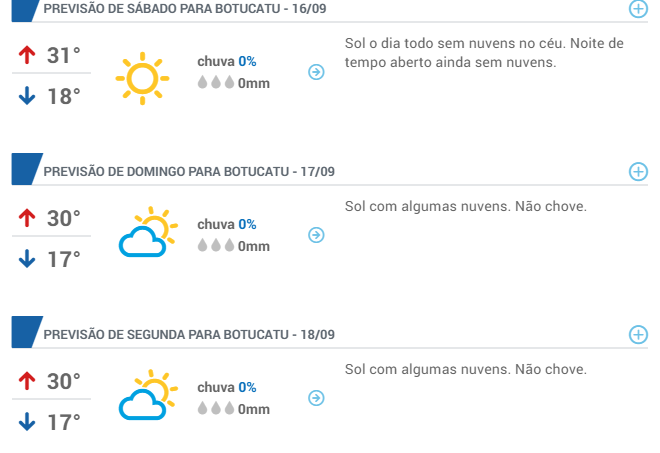Expand the Saturday 16/09 forecast plus icon
660x453 pixels.
coord(638,9)
